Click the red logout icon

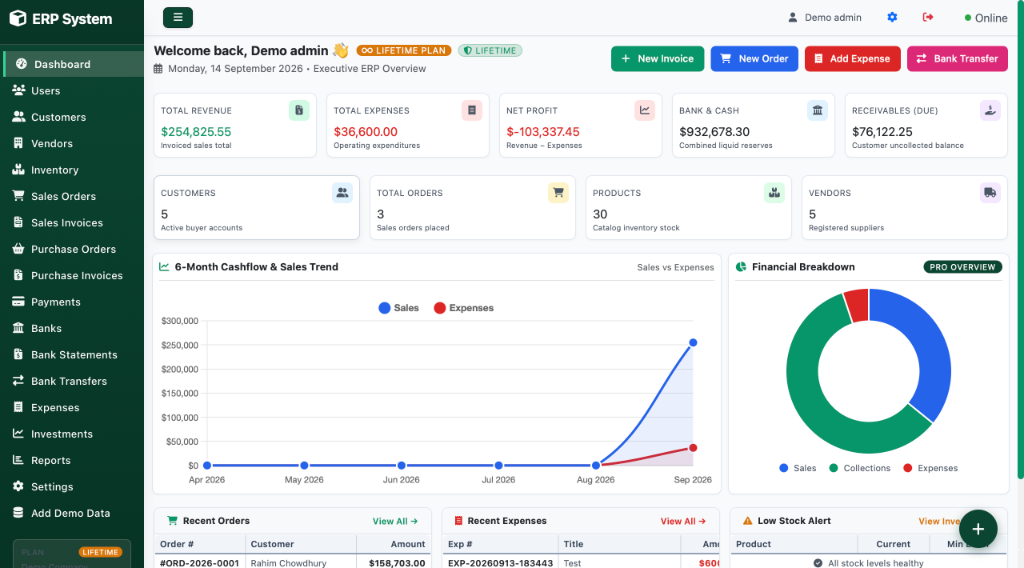pyautogui.click(x=927, y=18)
